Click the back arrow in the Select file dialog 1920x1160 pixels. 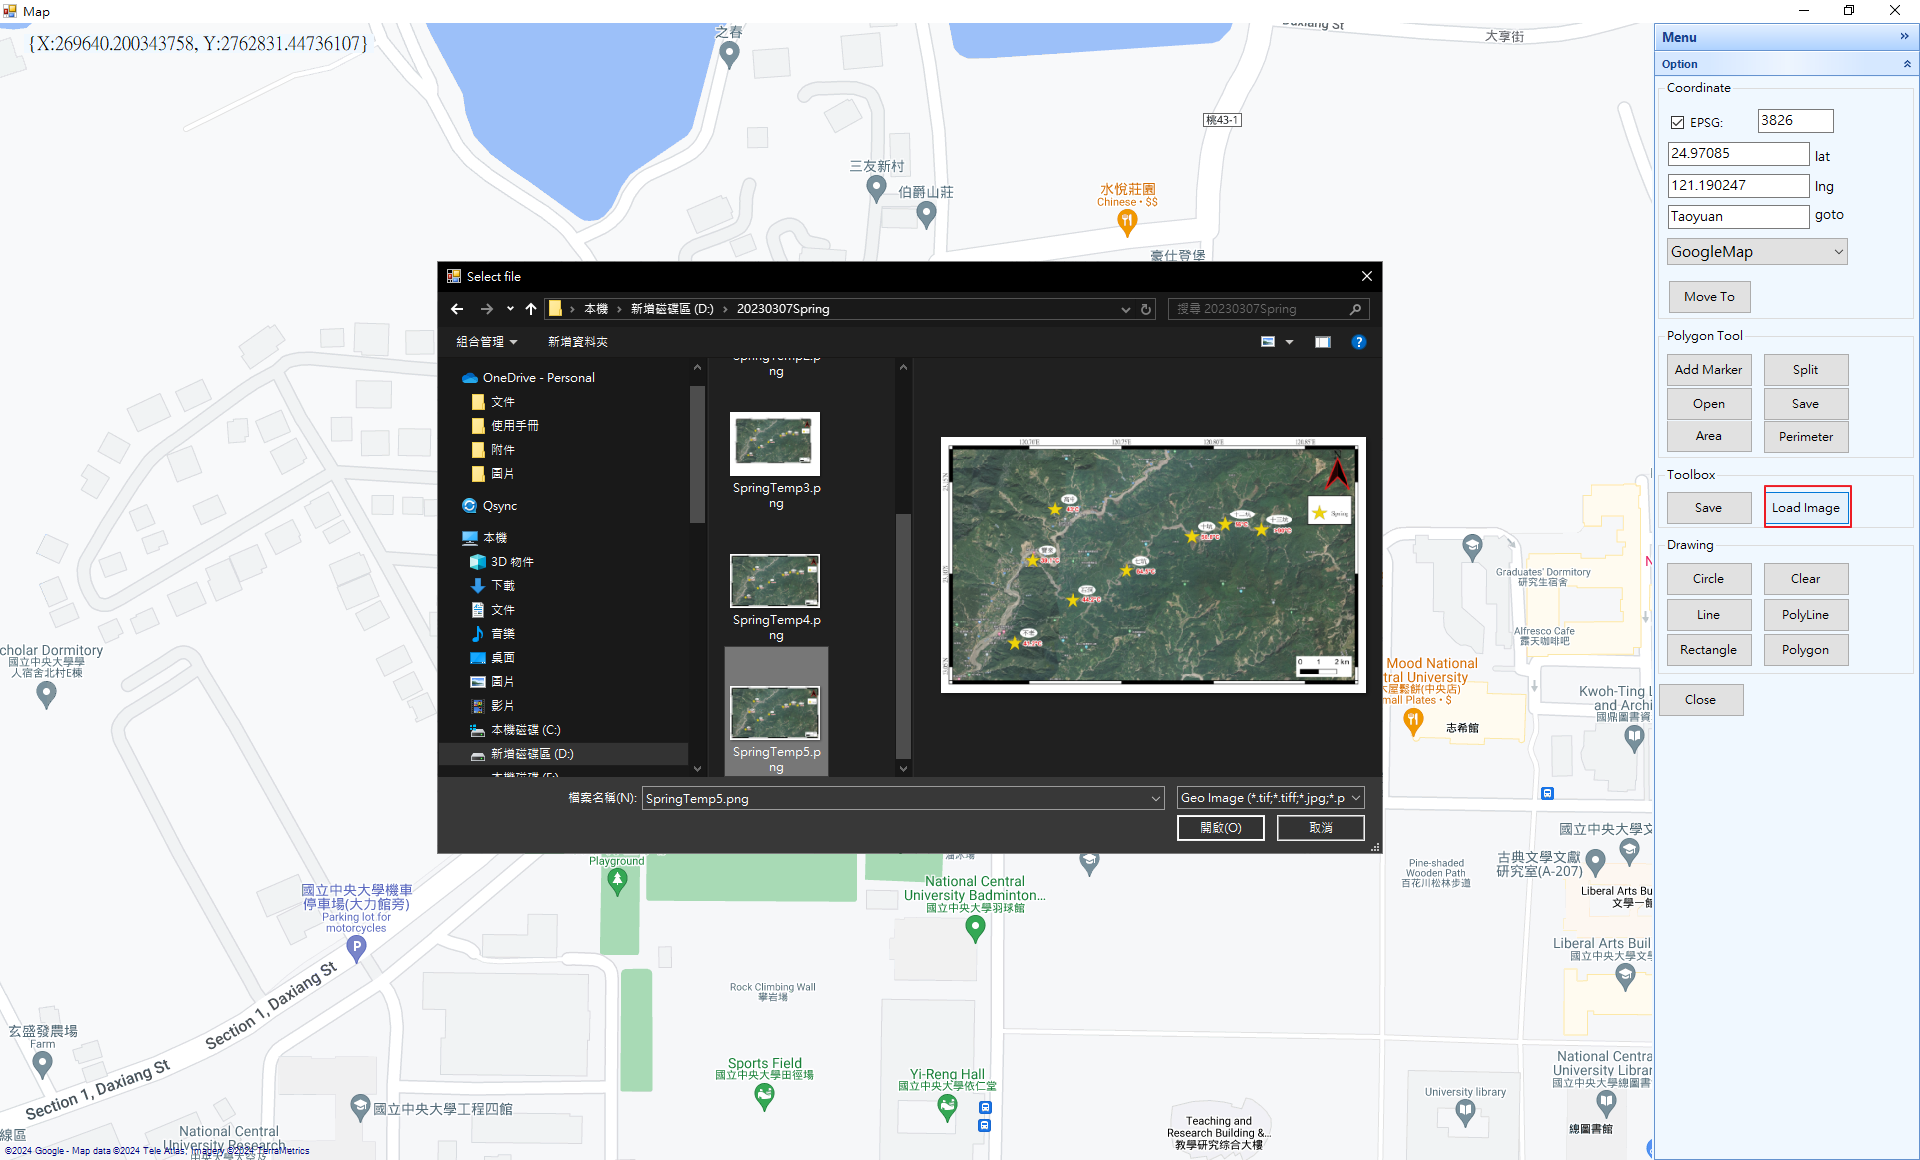[x=457, y=309]
